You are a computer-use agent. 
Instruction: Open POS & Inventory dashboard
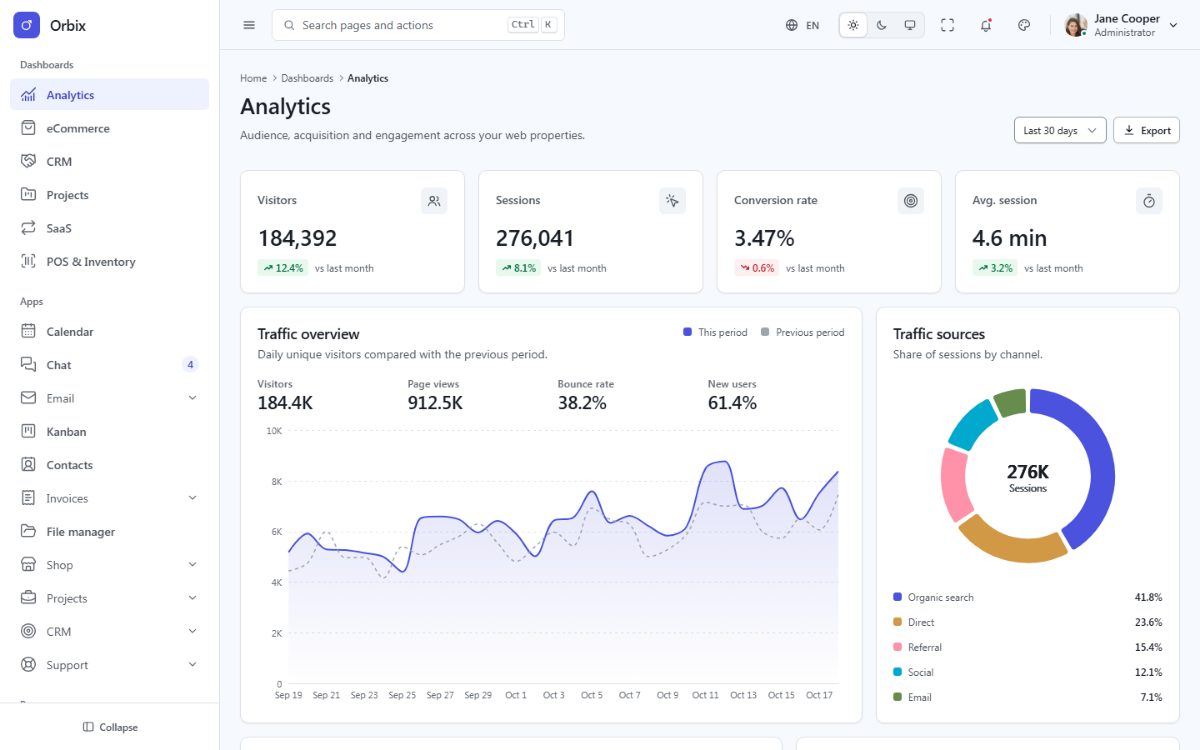pos(110,261)
